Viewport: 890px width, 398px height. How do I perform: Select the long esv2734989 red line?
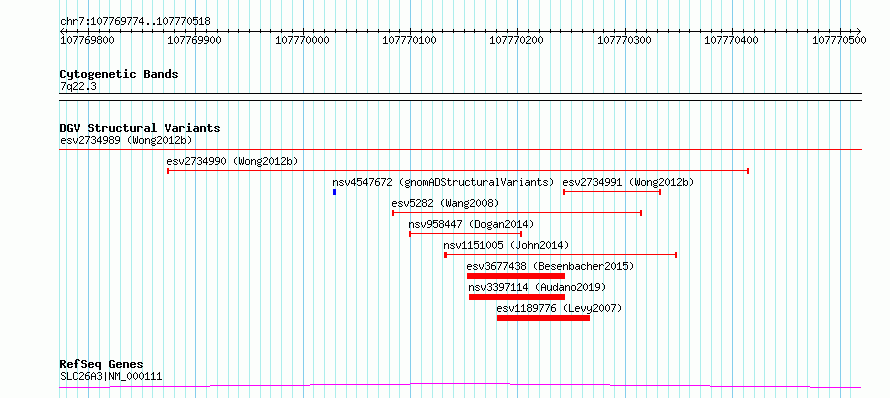pos(460,150)
